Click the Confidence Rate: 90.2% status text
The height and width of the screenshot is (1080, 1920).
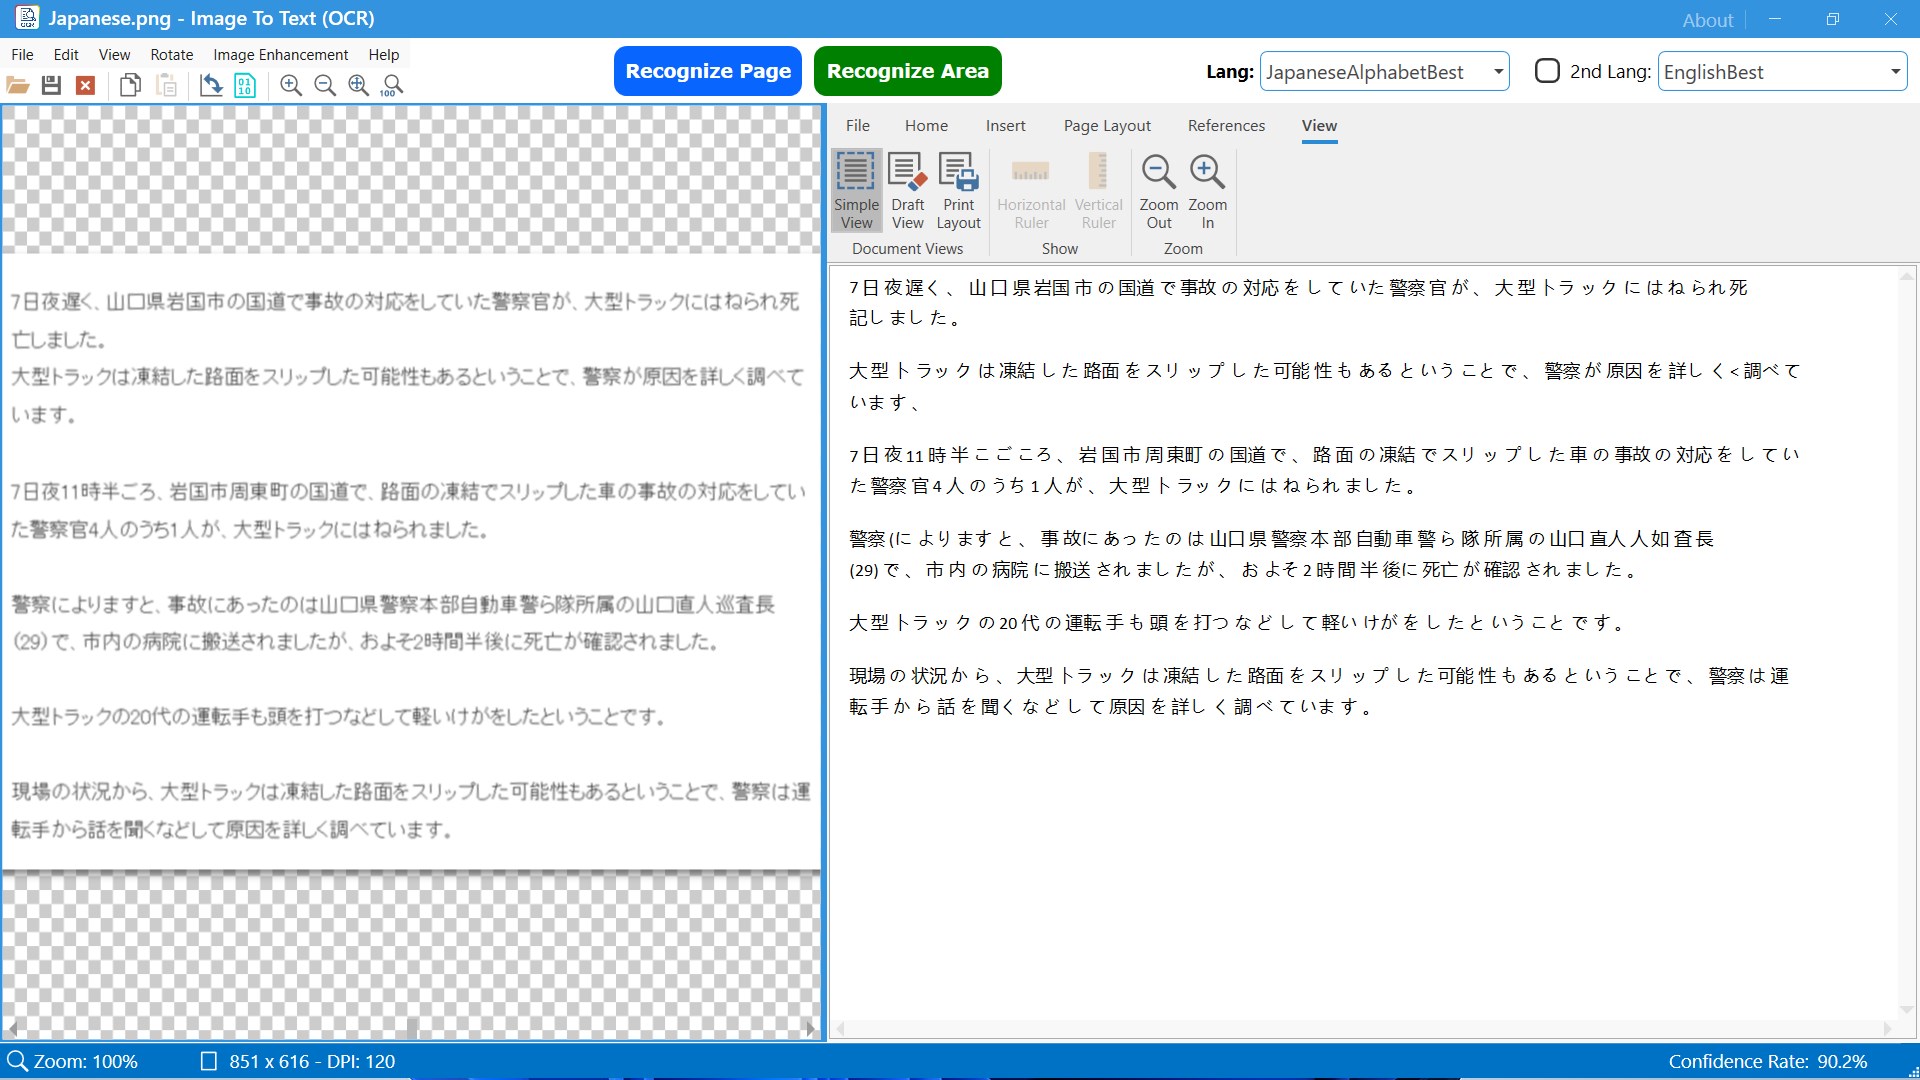click(x=1768, y=1061)
